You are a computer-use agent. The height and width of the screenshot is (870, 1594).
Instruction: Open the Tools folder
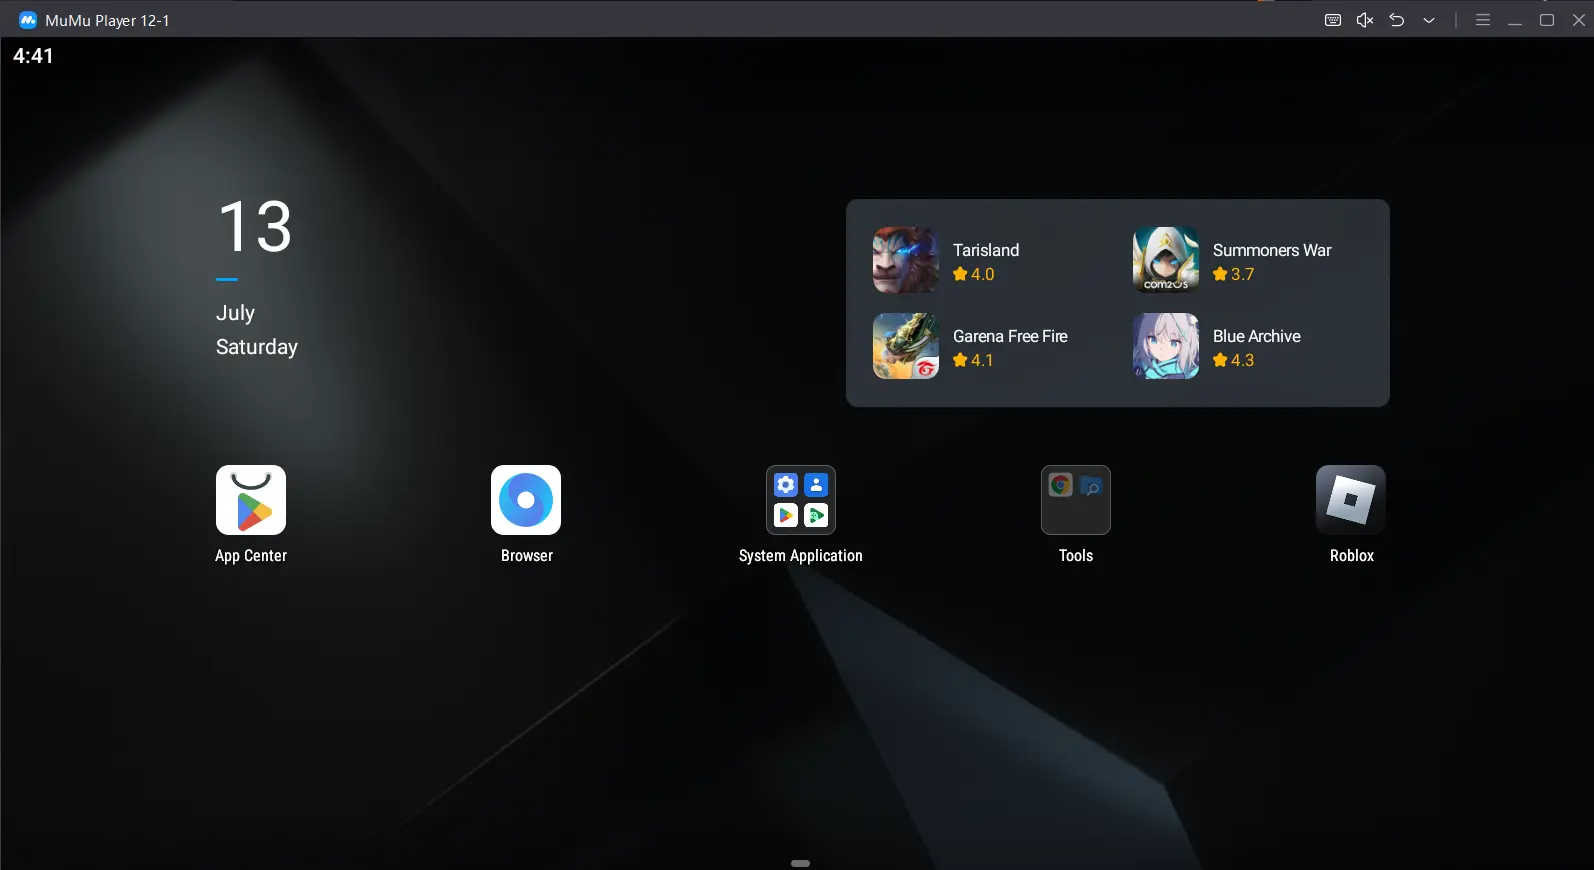1076,500
